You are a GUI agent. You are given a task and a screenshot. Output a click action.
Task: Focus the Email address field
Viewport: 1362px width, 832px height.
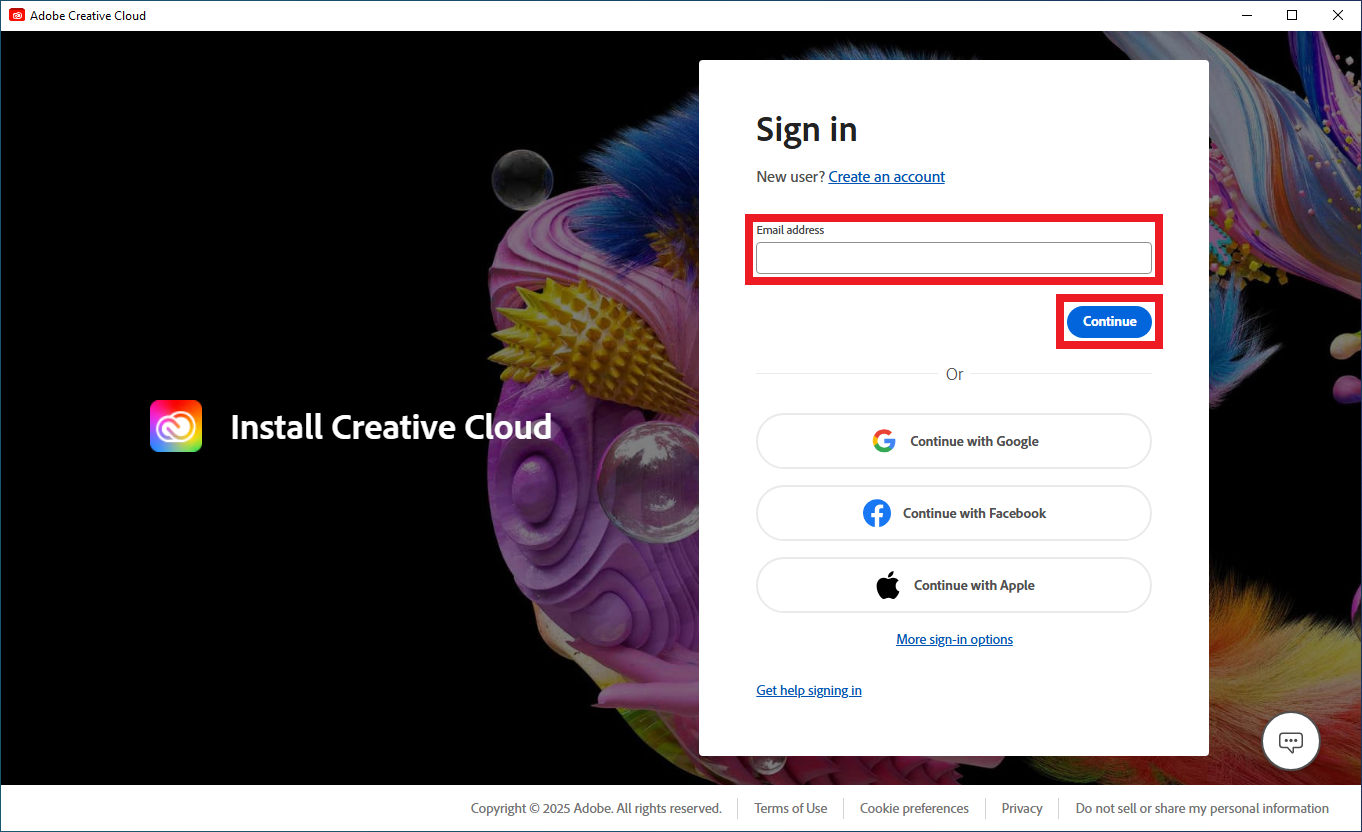point(953,258)
